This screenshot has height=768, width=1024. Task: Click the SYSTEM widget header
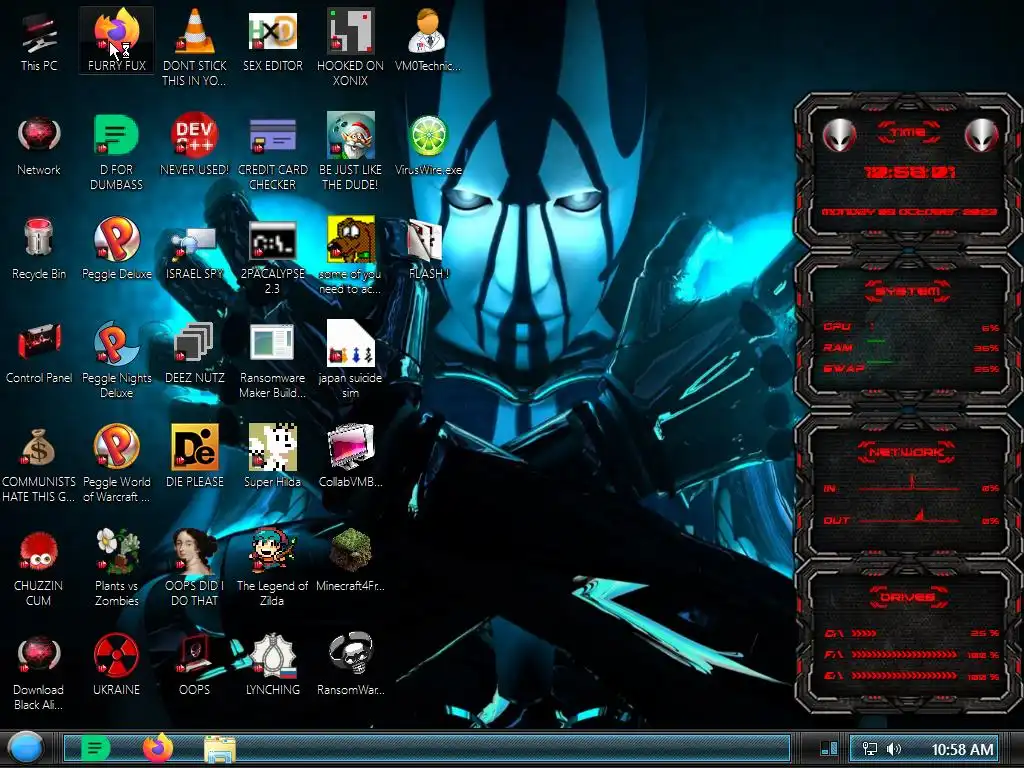908,291
